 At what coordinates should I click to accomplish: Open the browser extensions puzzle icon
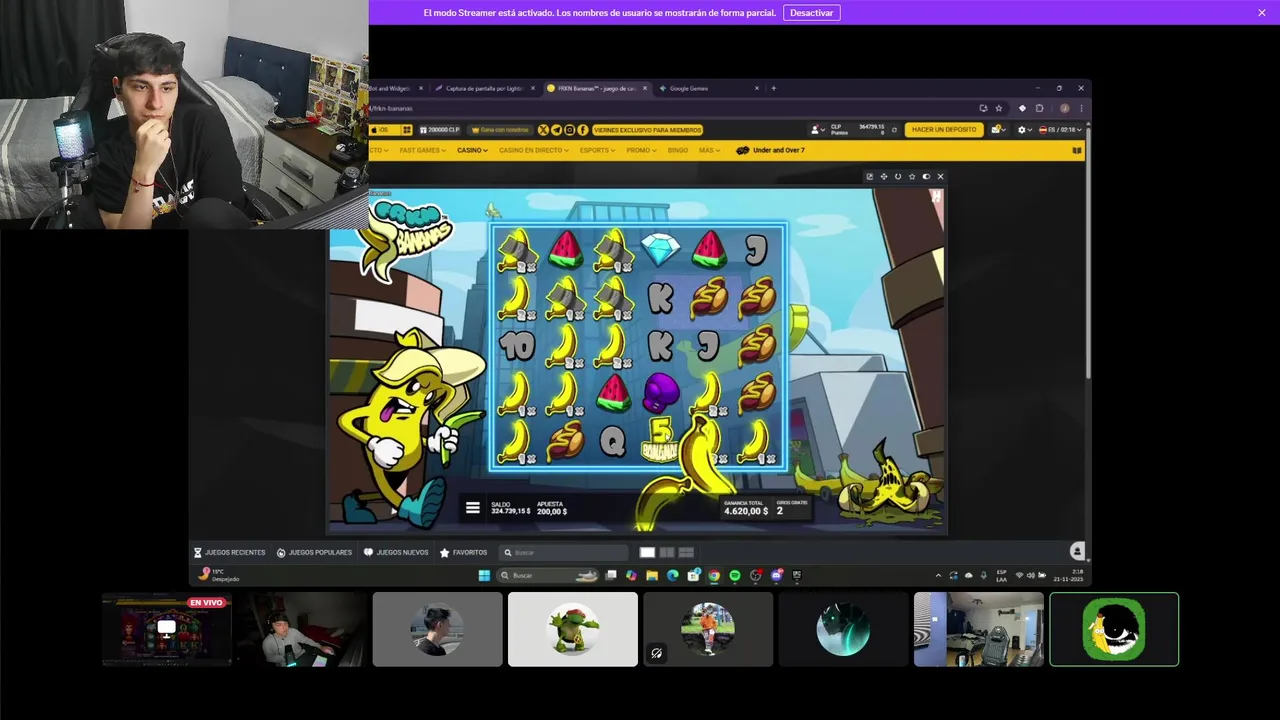1039,108
